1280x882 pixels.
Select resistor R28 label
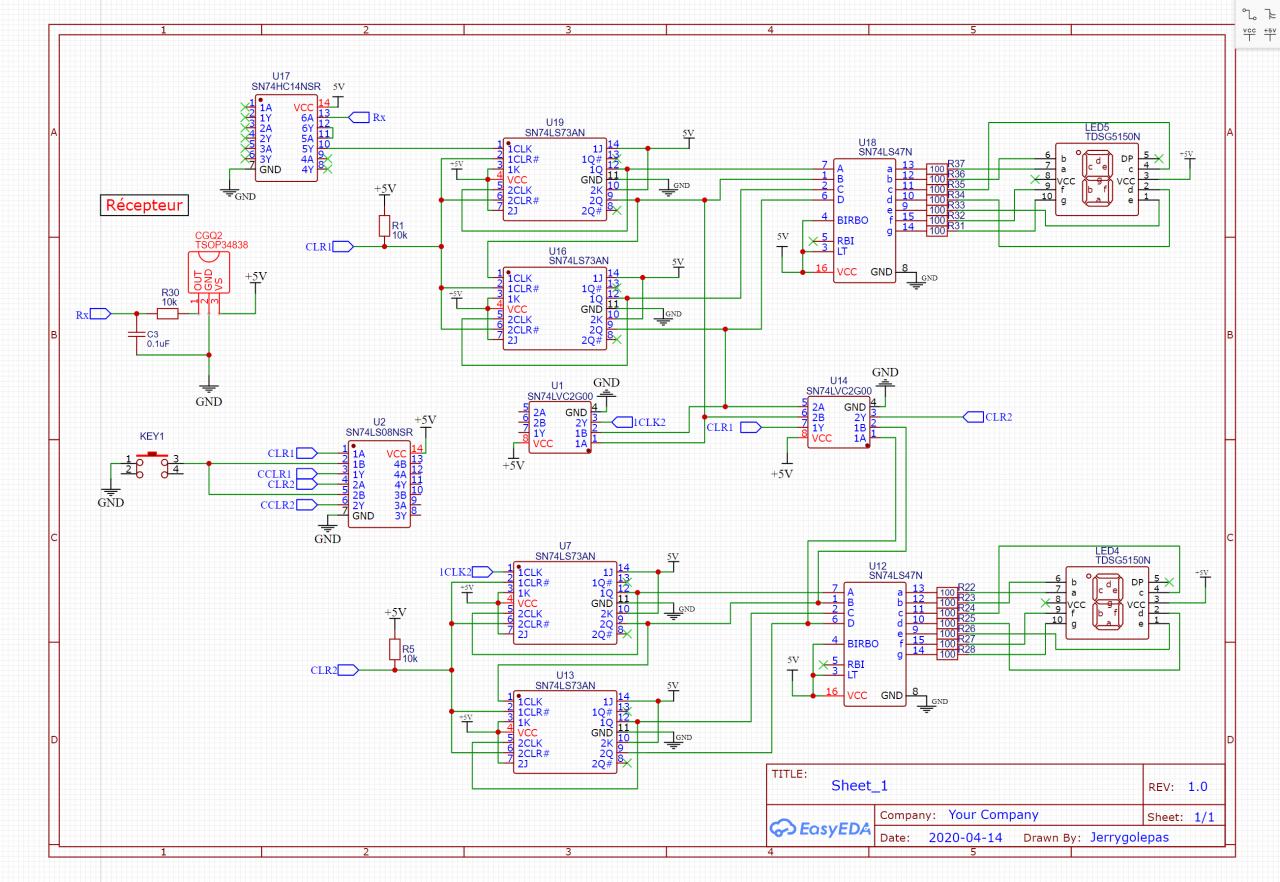point(966,650)
